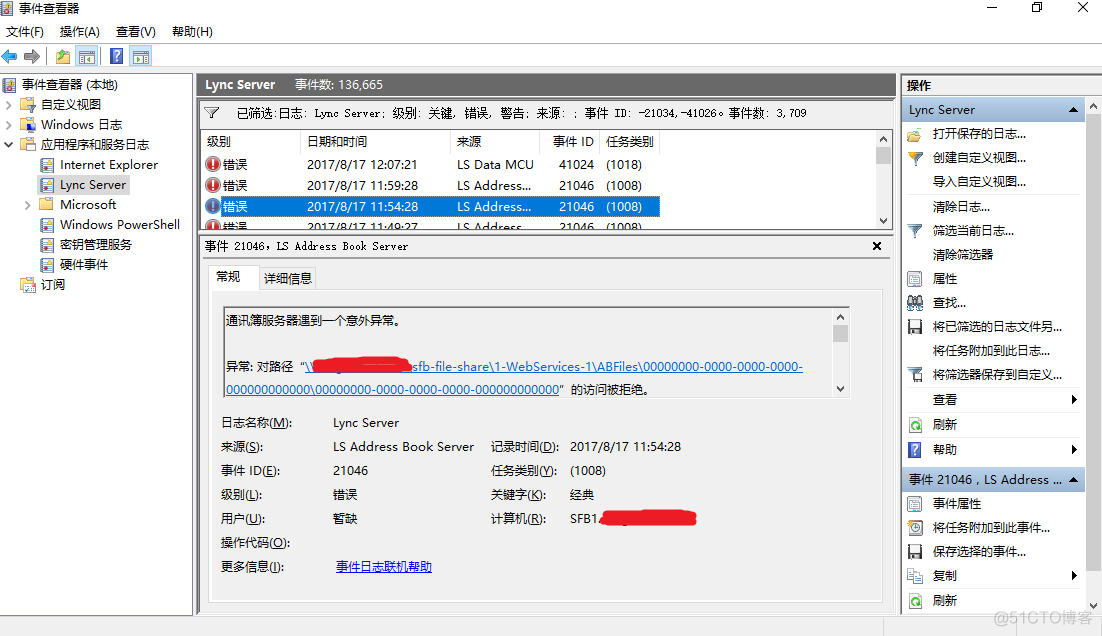Click error icon of 11:59:28 event row
This screenshot has height=636, width=1102.
(x=212, y=185)
